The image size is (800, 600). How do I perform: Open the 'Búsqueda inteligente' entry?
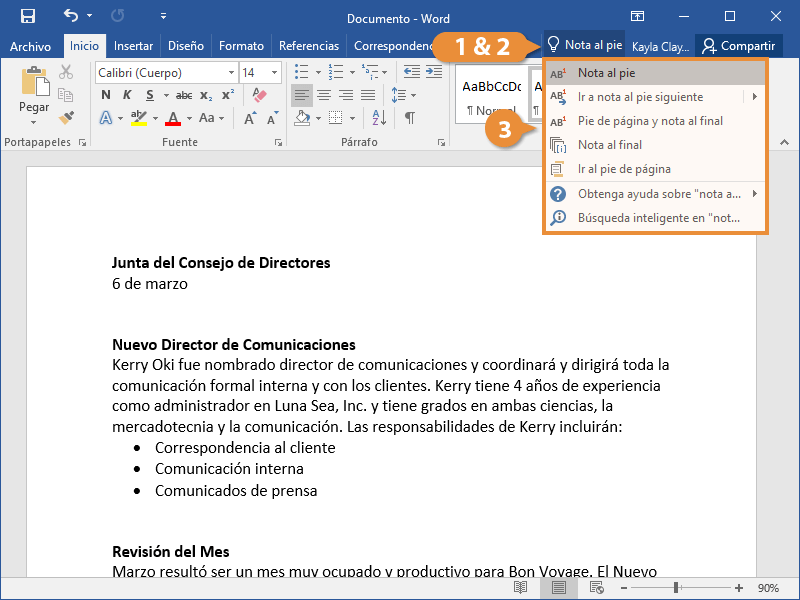655,218
